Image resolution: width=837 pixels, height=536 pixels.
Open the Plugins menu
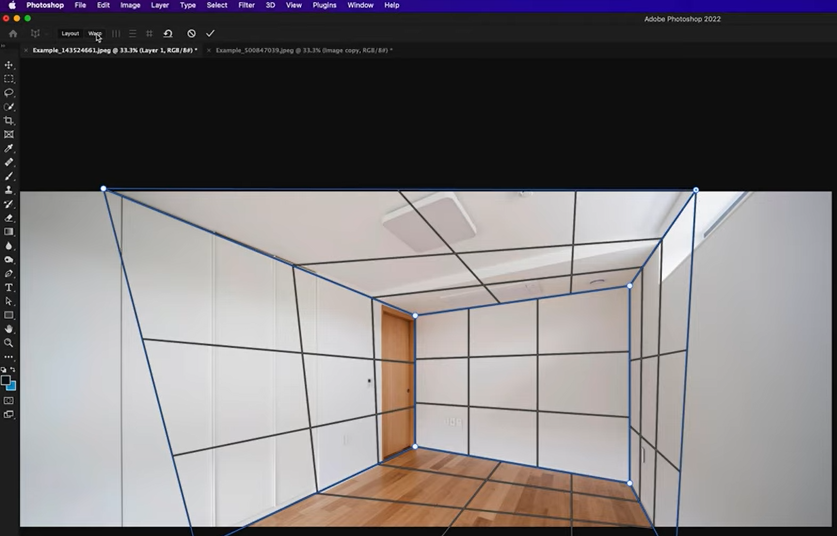[324, 5]
